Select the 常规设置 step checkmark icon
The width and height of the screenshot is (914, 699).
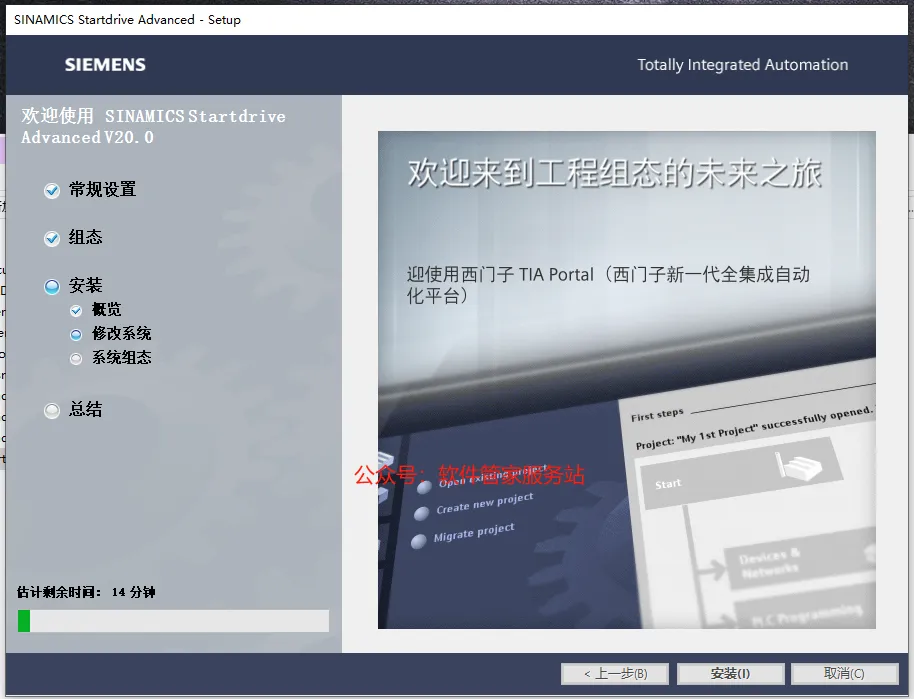click(52, 191)
